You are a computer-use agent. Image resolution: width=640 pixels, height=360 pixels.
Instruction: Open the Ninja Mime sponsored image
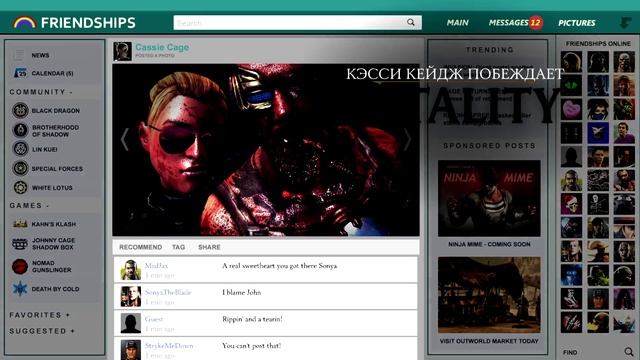pos(489,198)
